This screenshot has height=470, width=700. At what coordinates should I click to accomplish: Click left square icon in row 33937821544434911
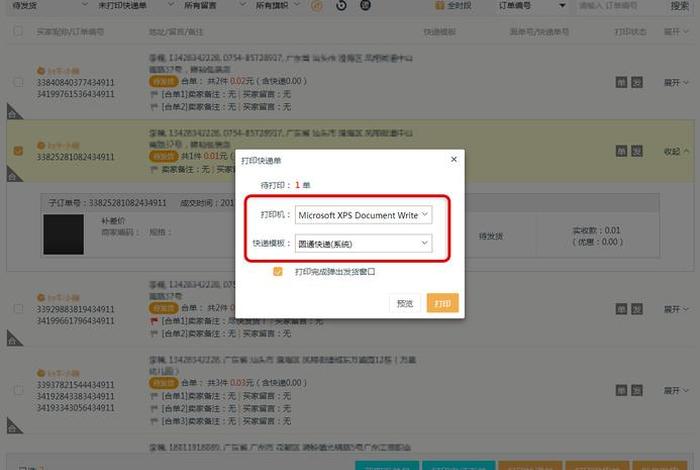pos(621,390)
